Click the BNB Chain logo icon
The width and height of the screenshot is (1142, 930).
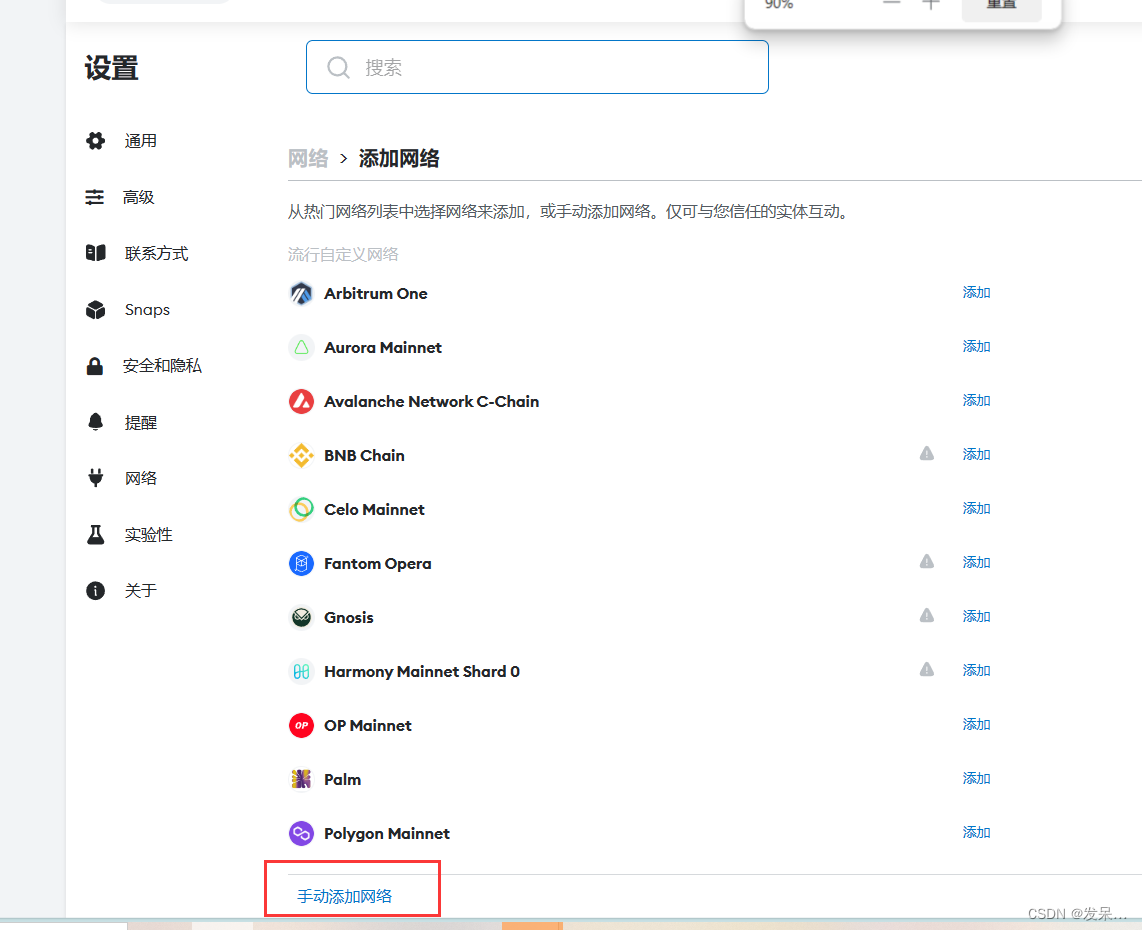(302, 455)
